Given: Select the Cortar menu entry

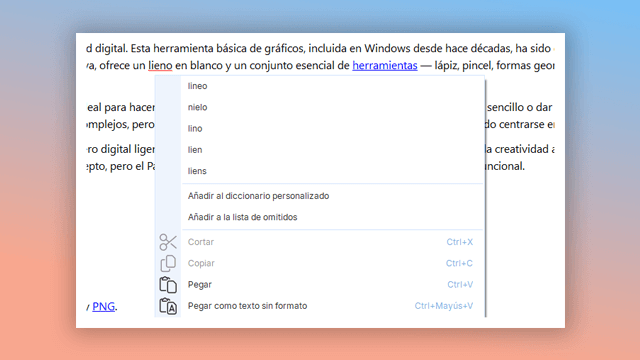Looking at the screenshot, I should coord(332,242).
